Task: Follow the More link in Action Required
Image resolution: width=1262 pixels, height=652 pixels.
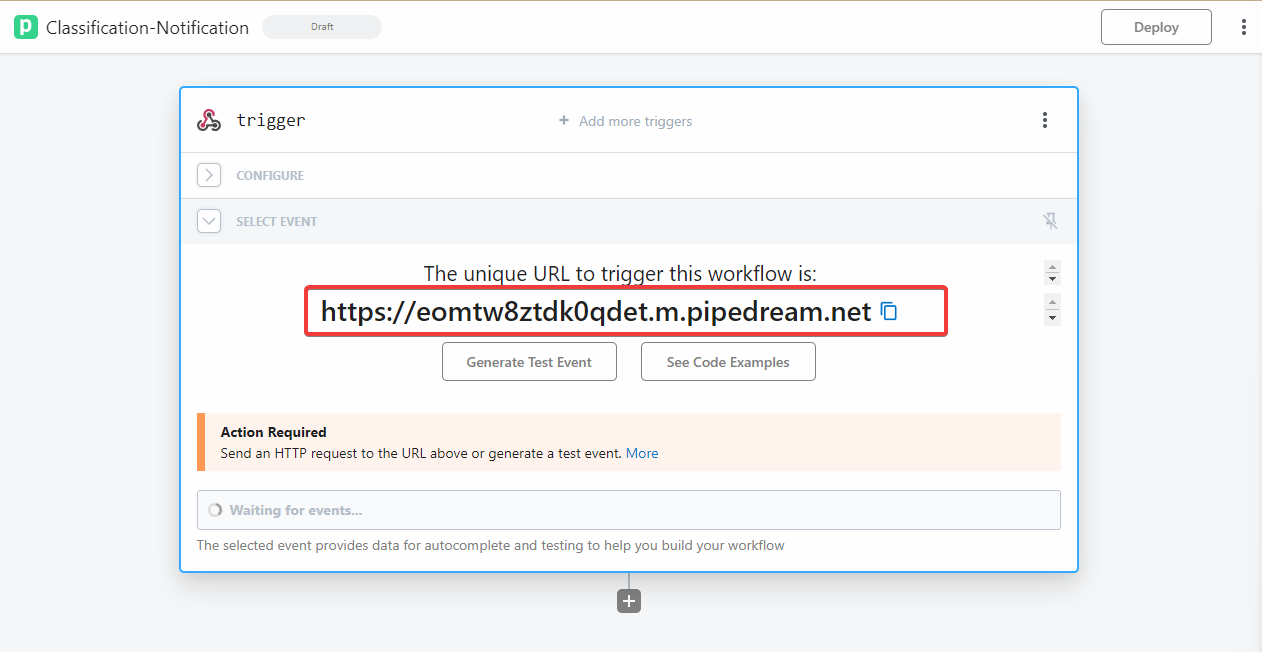Action: (x=642, y=453)
